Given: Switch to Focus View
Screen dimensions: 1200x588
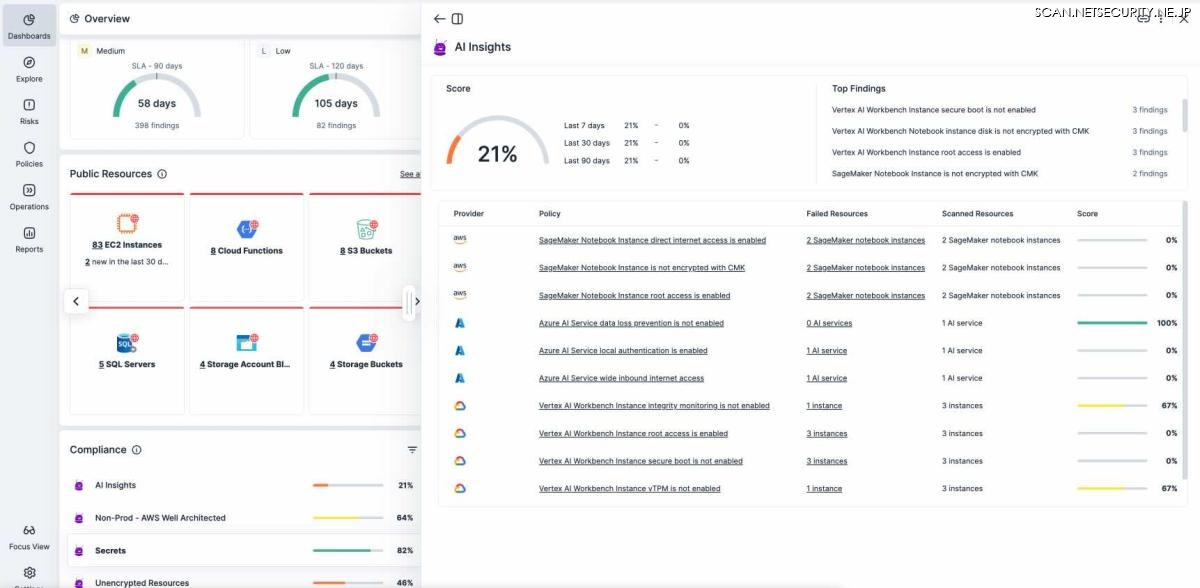Looking at the screenshot, I should tap(29, 537).
